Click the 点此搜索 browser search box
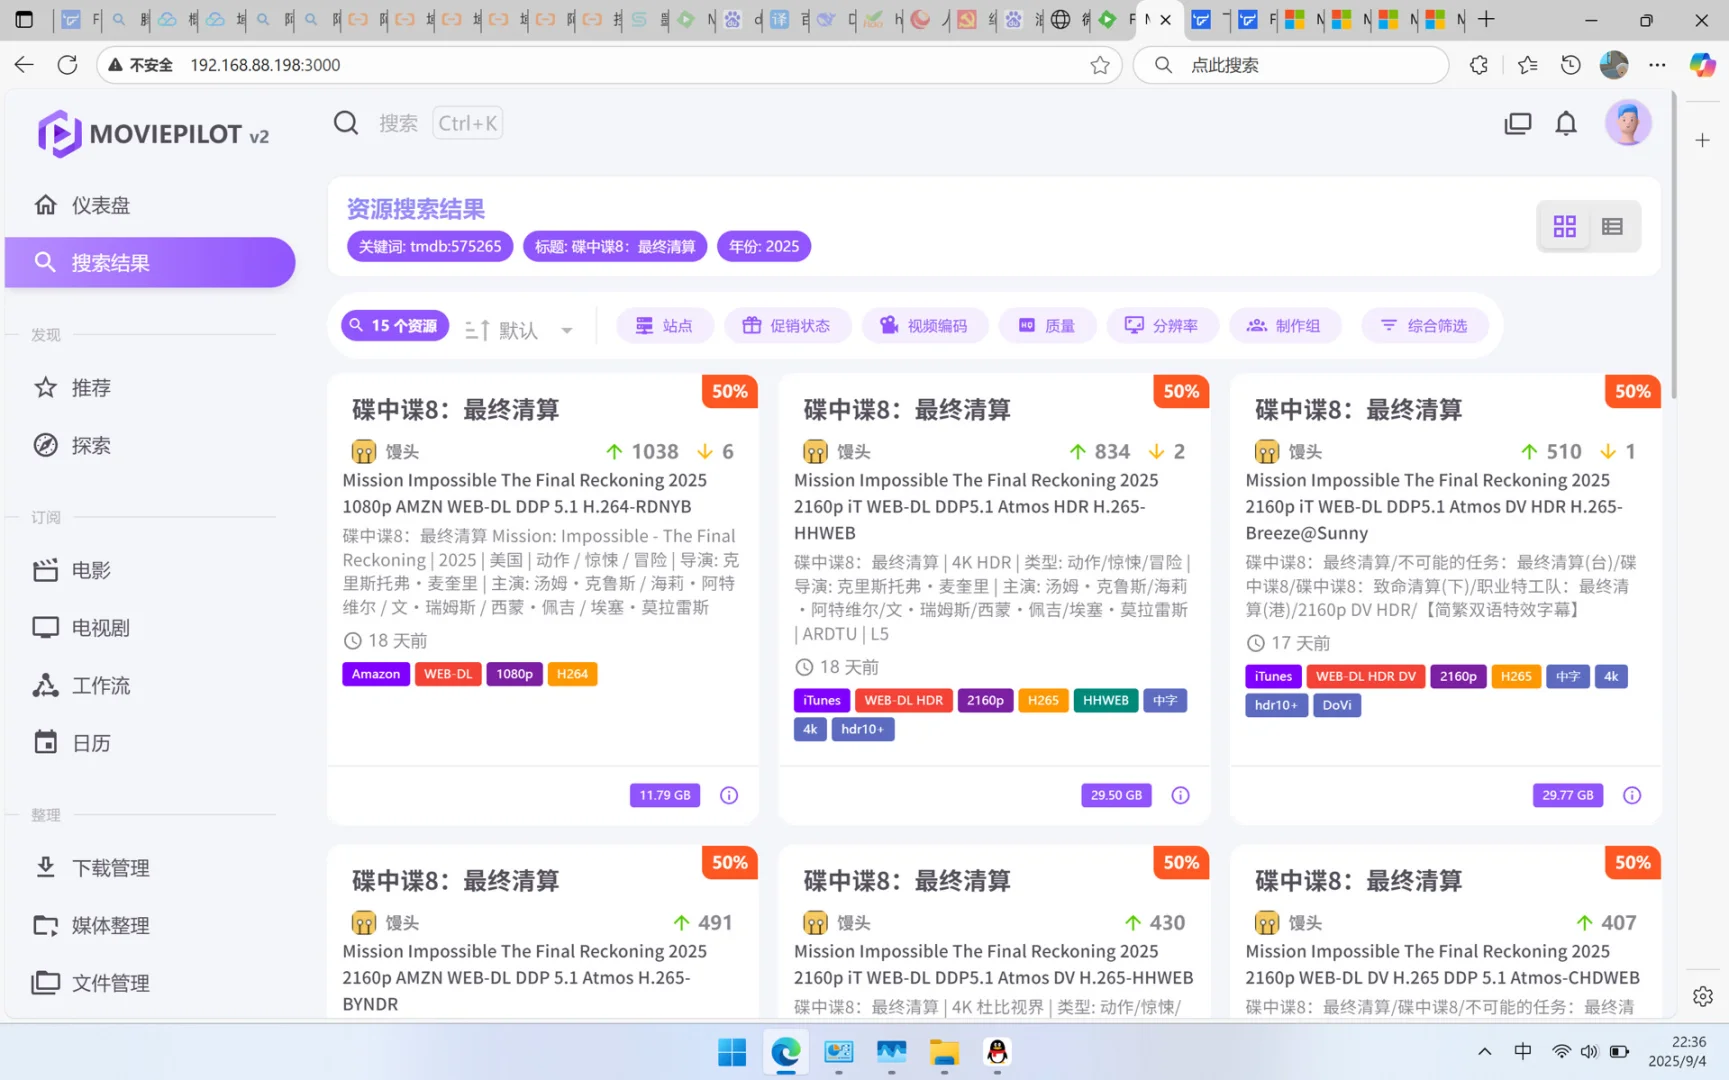The image size is (1729, 1080). pyautogui.click(x=1291, y=65)
